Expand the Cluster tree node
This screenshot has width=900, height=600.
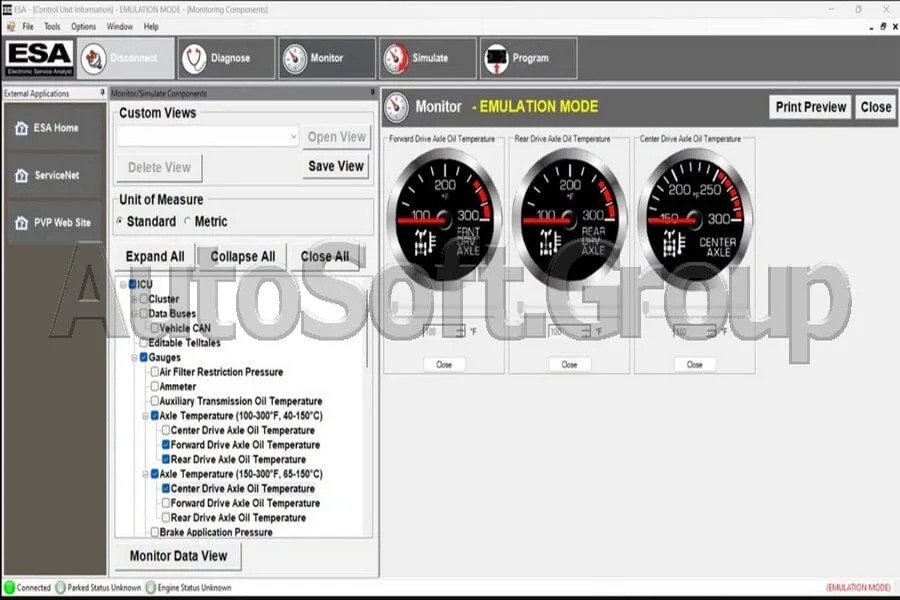click(x=134, y=299)
